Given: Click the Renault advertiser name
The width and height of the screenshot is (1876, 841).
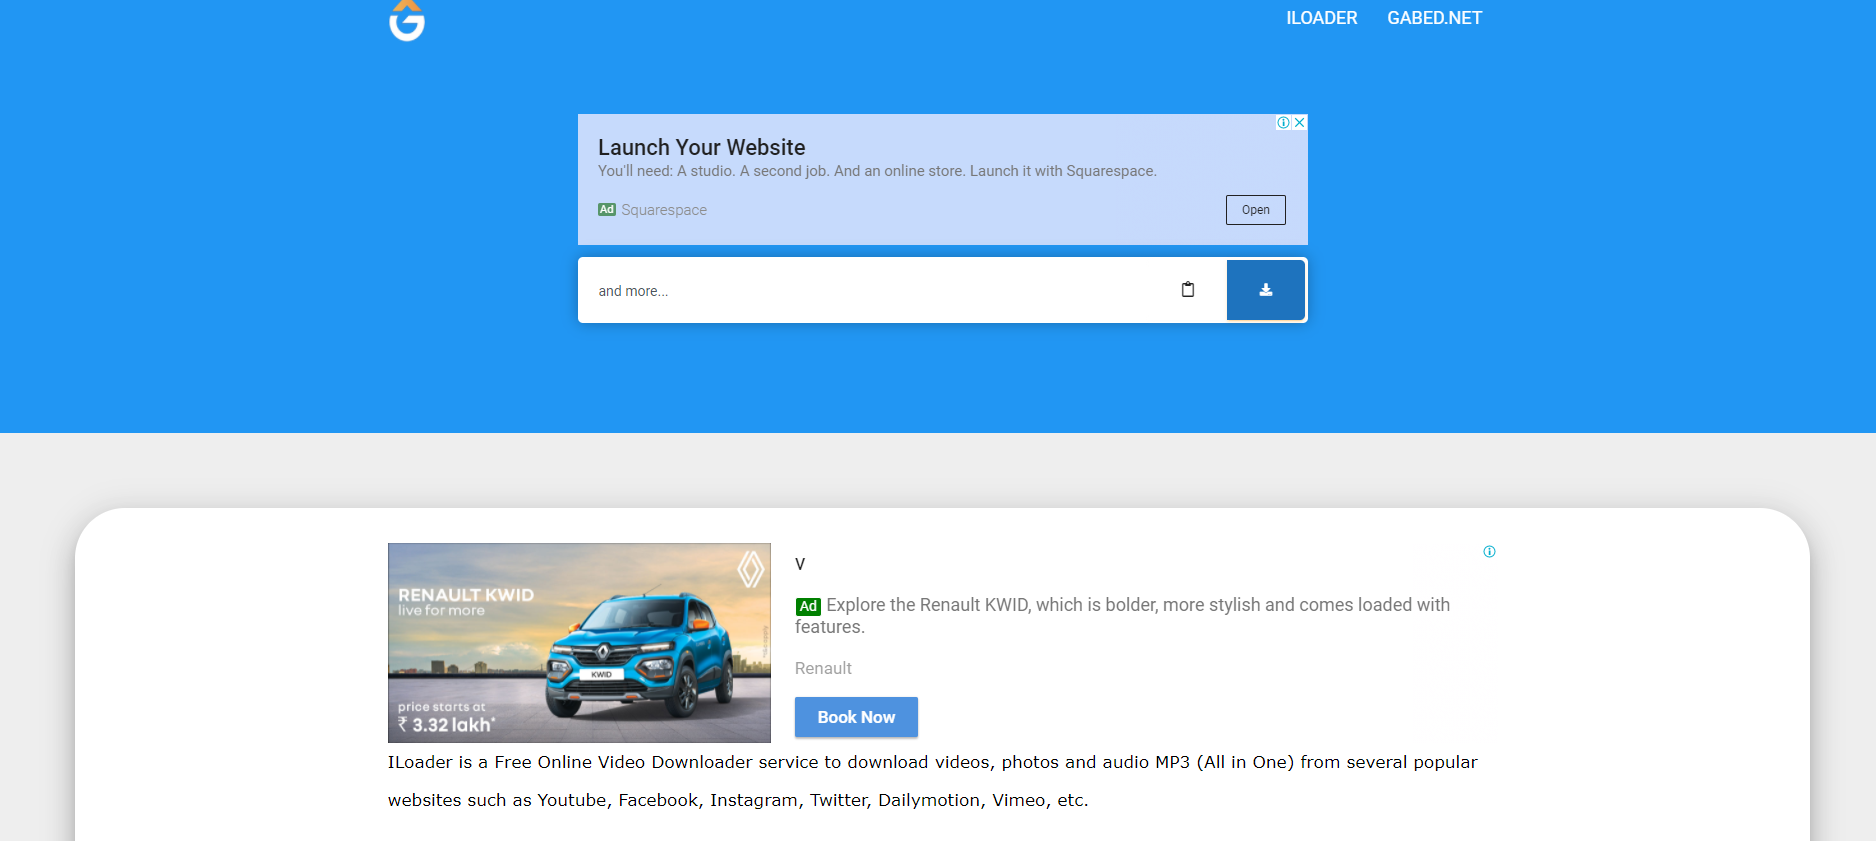Looking at the screenshot, I should [x=823, y=668].
